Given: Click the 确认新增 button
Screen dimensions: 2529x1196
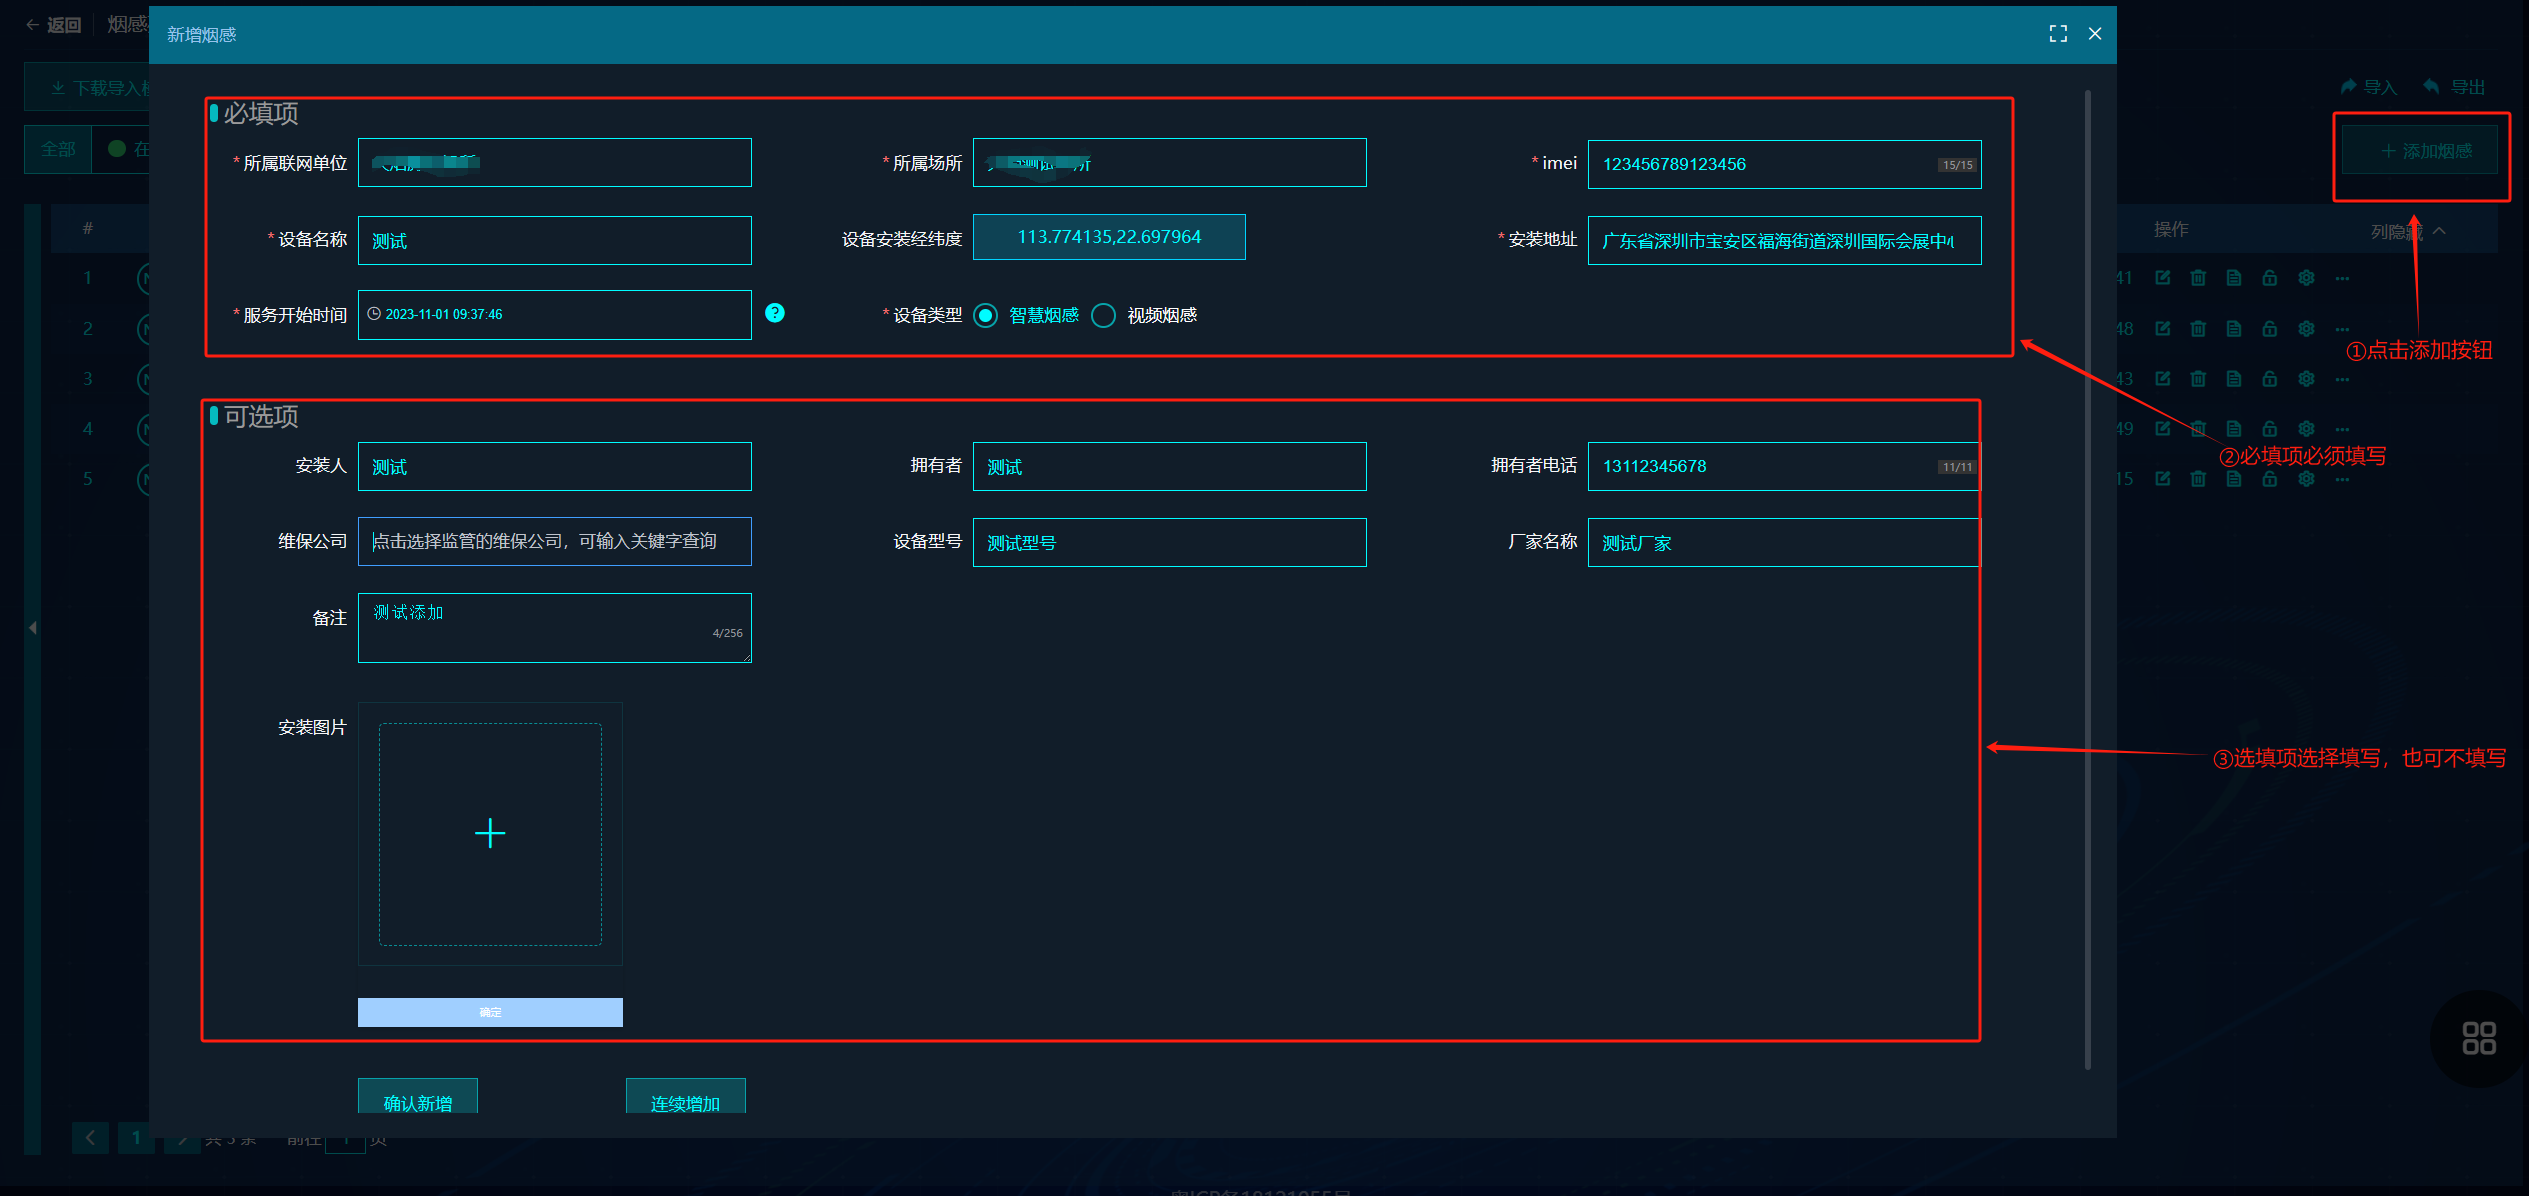Looking at the screenshot, I should [x=418, y=1097].
